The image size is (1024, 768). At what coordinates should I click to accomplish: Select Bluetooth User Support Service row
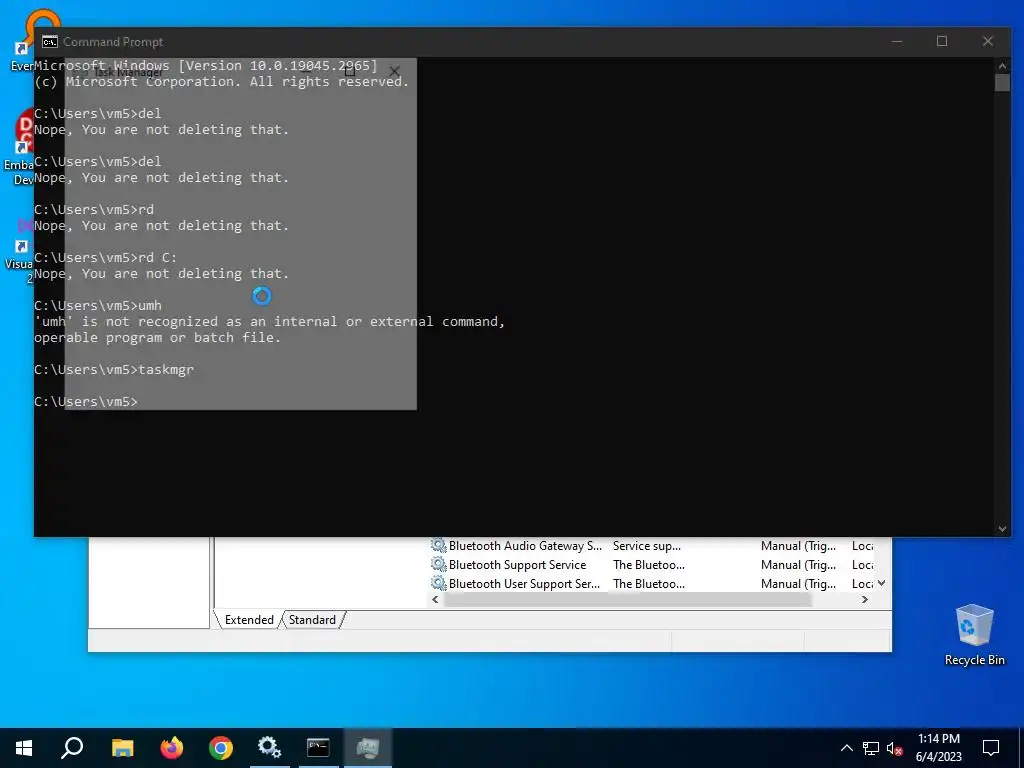point(654,584)
